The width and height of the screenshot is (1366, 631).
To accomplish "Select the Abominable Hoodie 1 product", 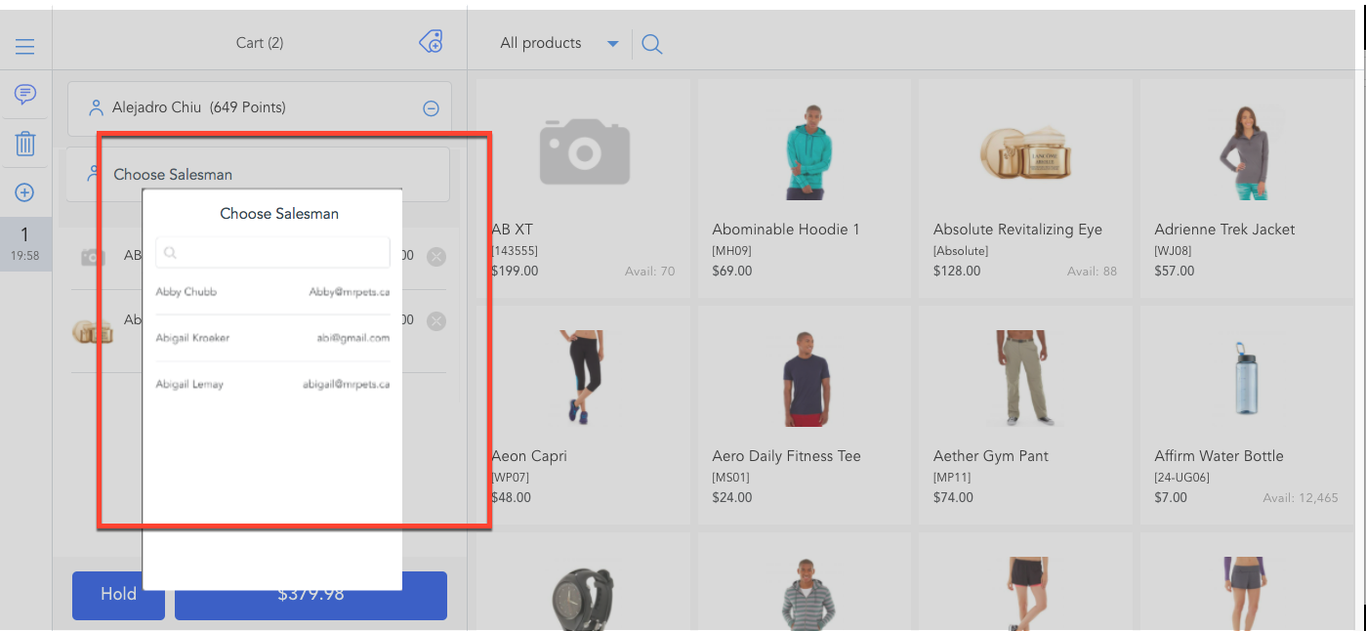I will [804, 188].
